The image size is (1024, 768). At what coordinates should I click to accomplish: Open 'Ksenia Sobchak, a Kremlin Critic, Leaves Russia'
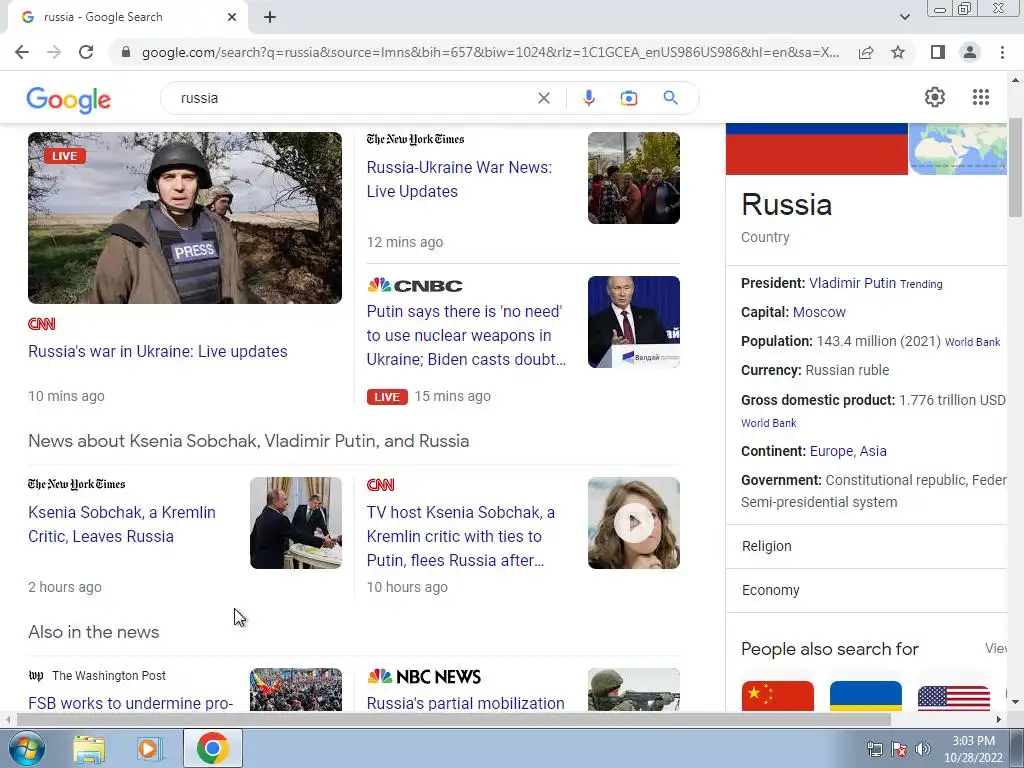pos(121,524)
